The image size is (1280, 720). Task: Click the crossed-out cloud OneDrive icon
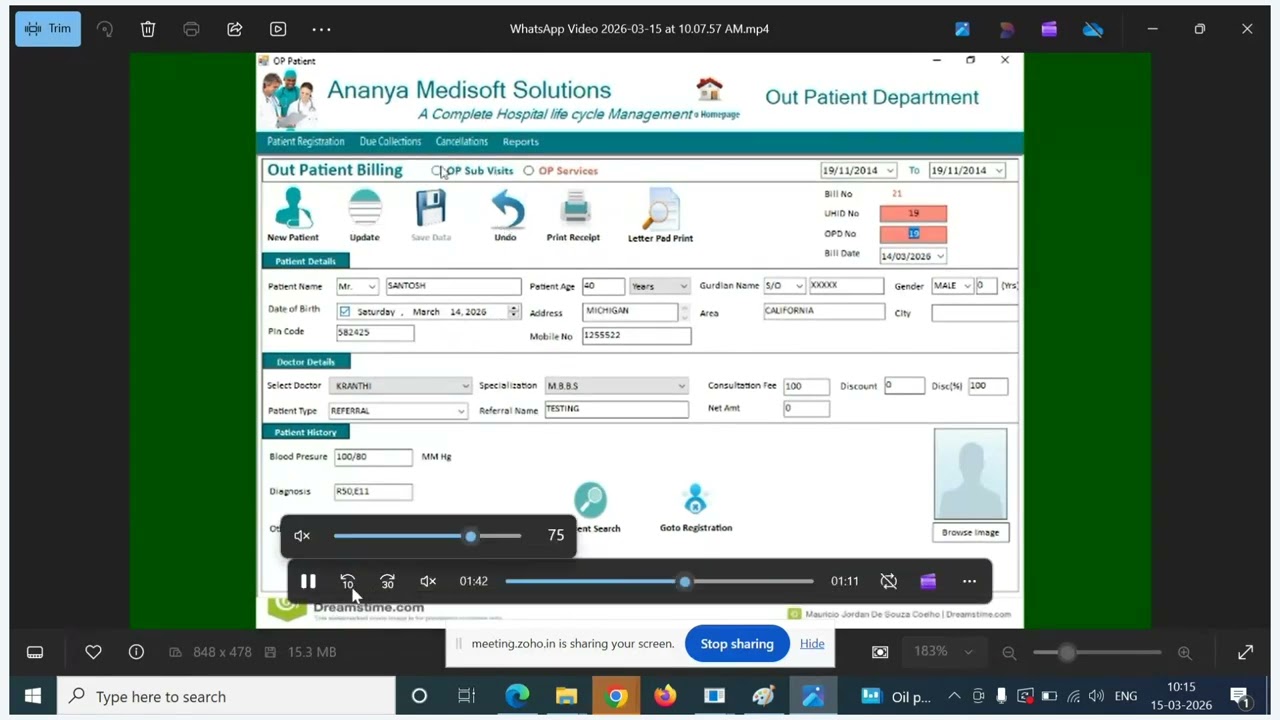point(1093,29)
